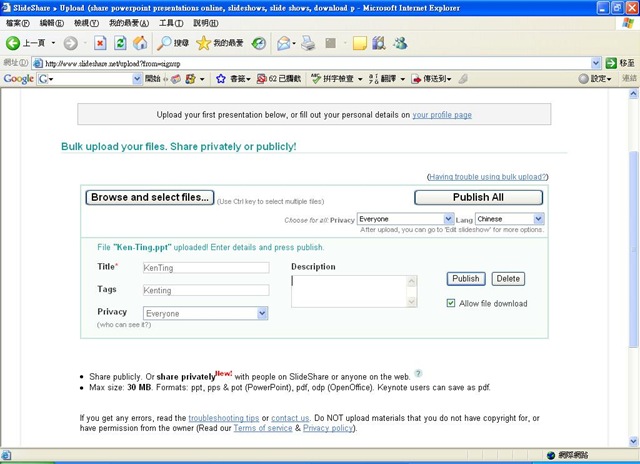The image size is (640, 464).
Task: Click the Description box scroll down arrow
Action: pos(411,302)
